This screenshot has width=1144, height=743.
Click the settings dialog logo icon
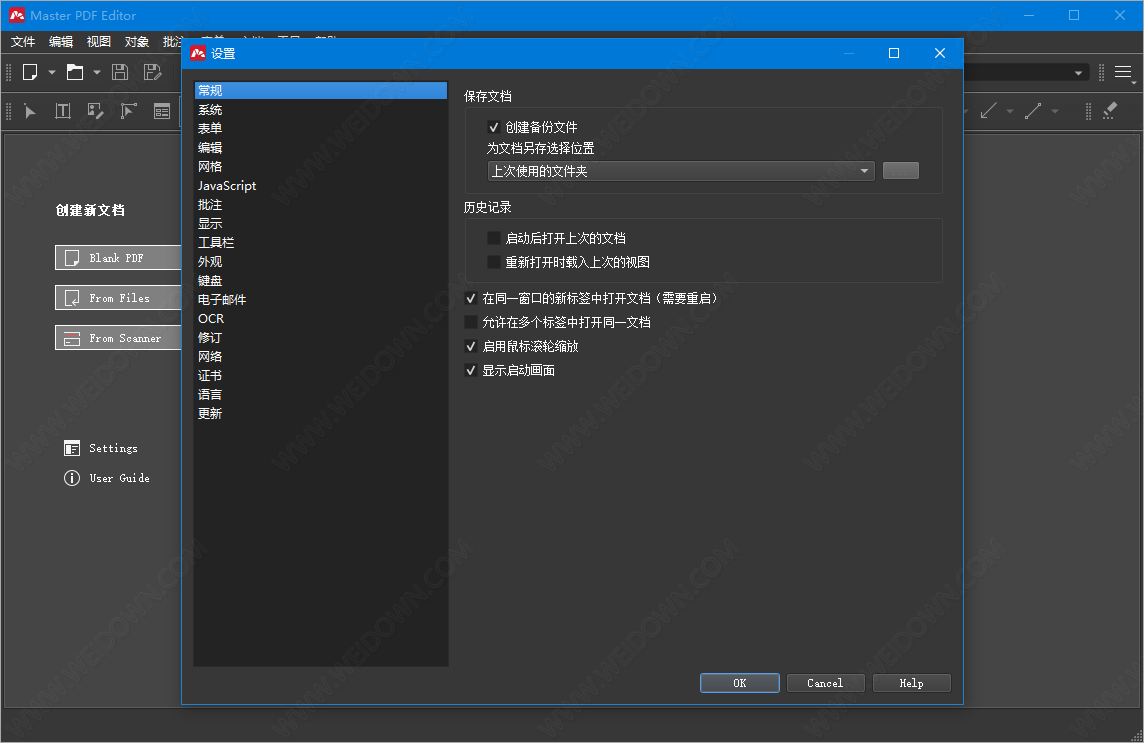pyautogui.click(x=198, y=53)
